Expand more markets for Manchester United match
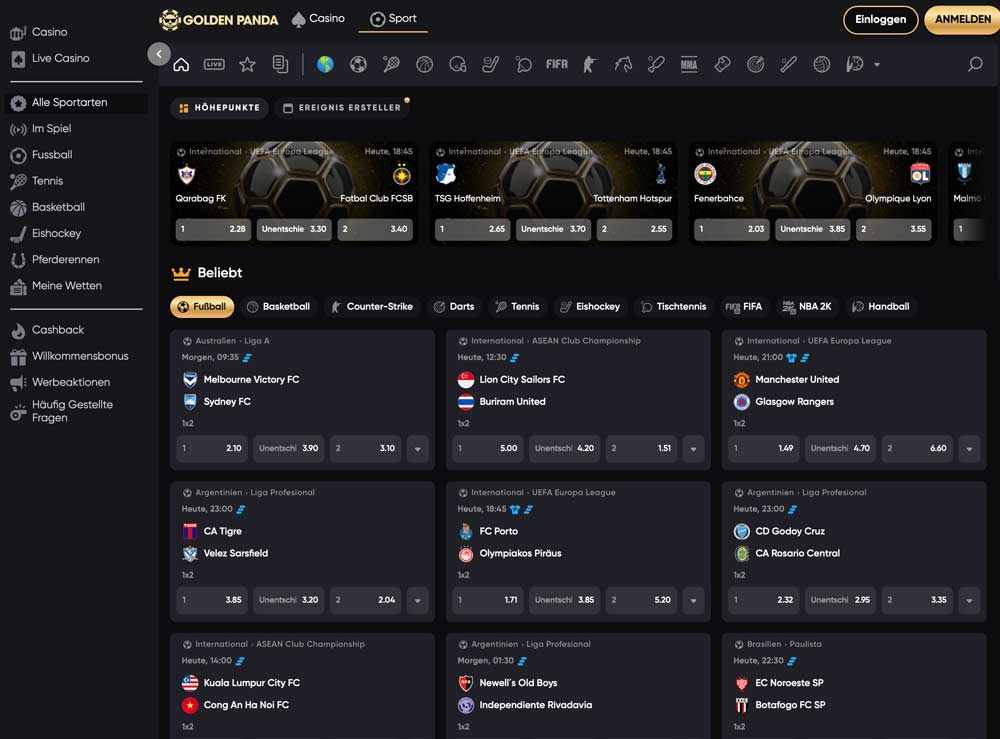 point(968,449)
